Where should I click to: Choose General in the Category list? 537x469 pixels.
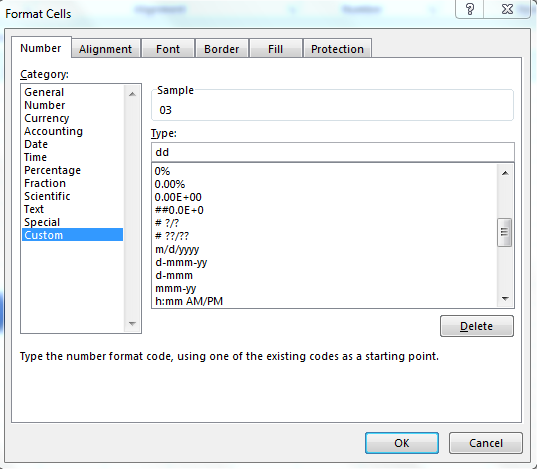tap(72, 92)
